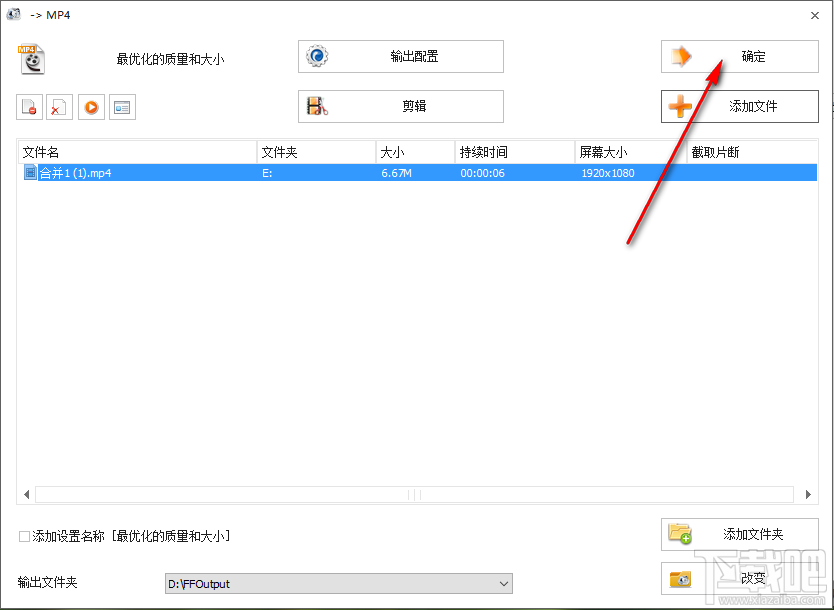Click the media file info toolbar icon

click(x=122, y=107)
